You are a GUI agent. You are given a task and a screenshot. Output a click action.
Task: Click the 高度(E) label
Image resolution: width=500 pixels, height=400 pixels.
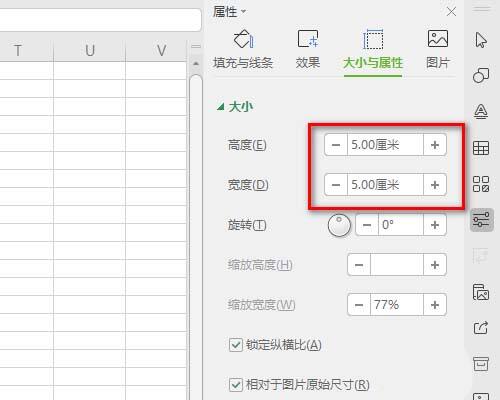(x=247, y=145)
